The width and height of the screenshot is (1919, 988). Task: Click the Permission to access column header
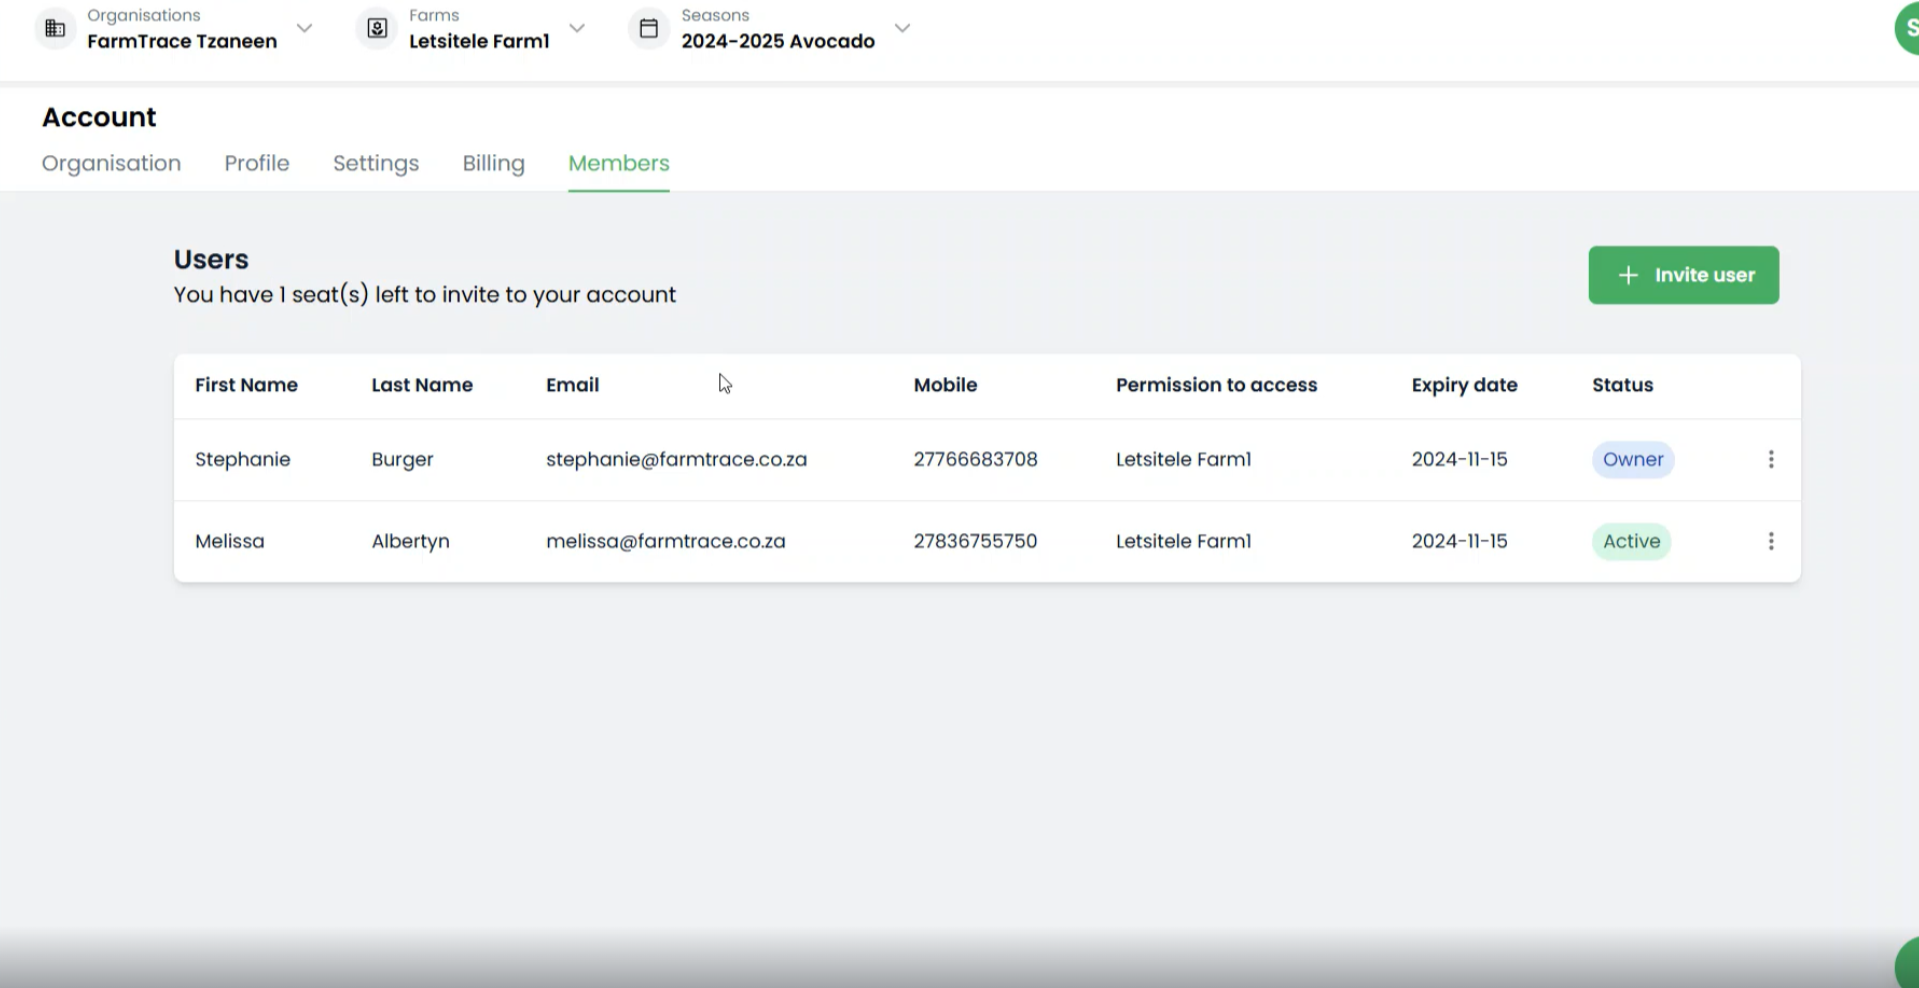click(1216, 385)
